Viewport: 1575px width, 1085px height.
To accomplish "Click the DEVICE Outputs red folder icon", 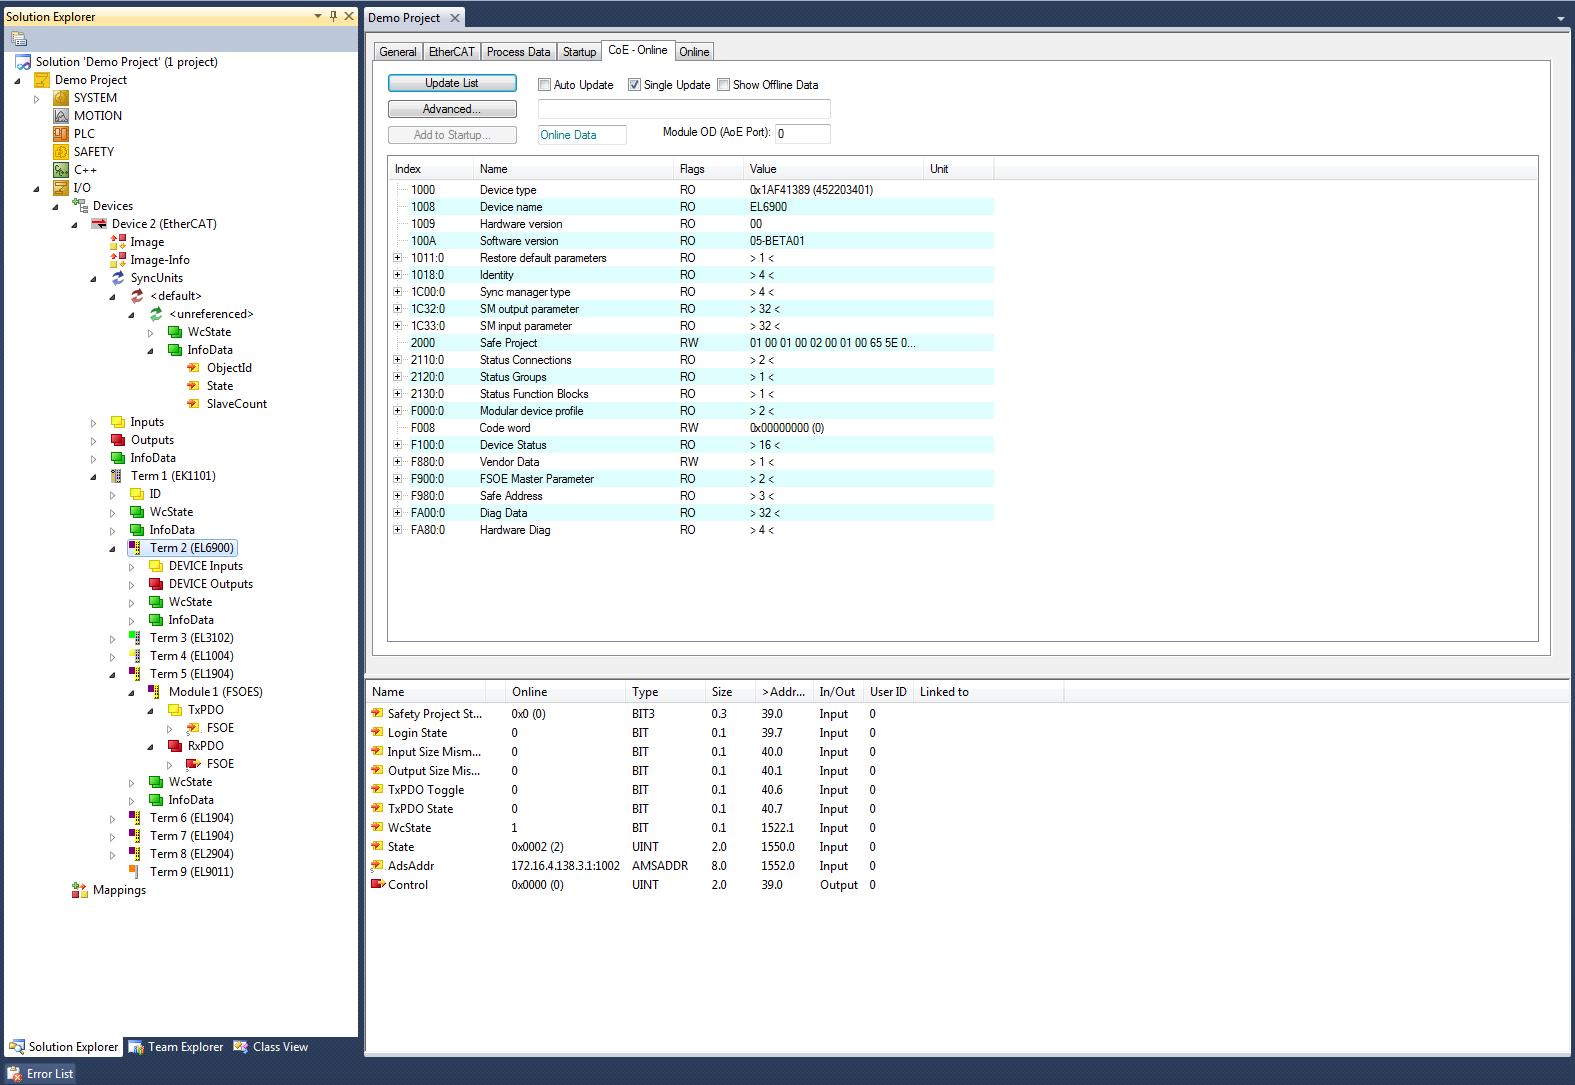I will [156, 584].
